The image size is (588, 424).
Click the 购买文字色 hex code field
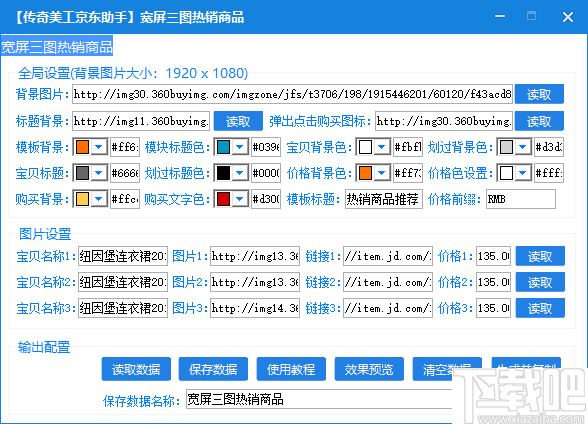pyautogui.click(x=266, y=199)
